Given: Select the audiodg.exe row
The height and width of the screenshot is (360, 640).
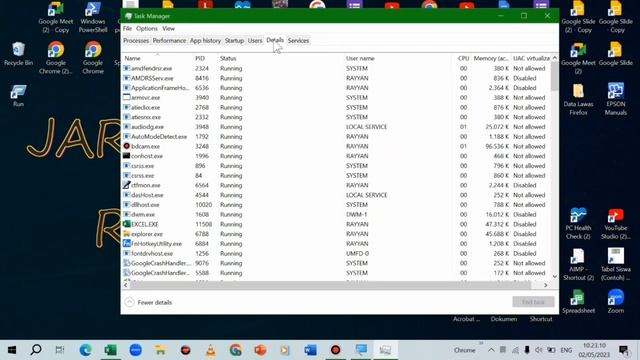Looking at the screenshot, I should (336, 127).
